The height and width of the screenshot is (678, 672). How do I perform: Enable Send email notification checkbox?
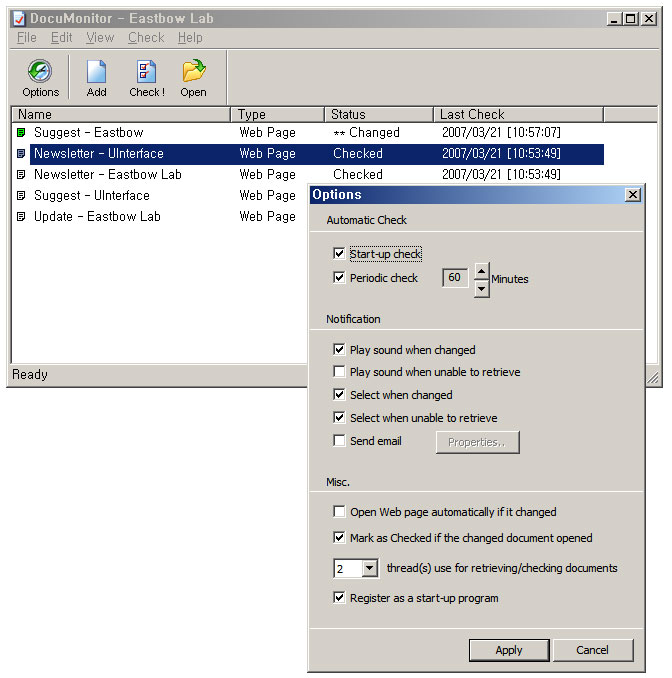tap(340, 441)
